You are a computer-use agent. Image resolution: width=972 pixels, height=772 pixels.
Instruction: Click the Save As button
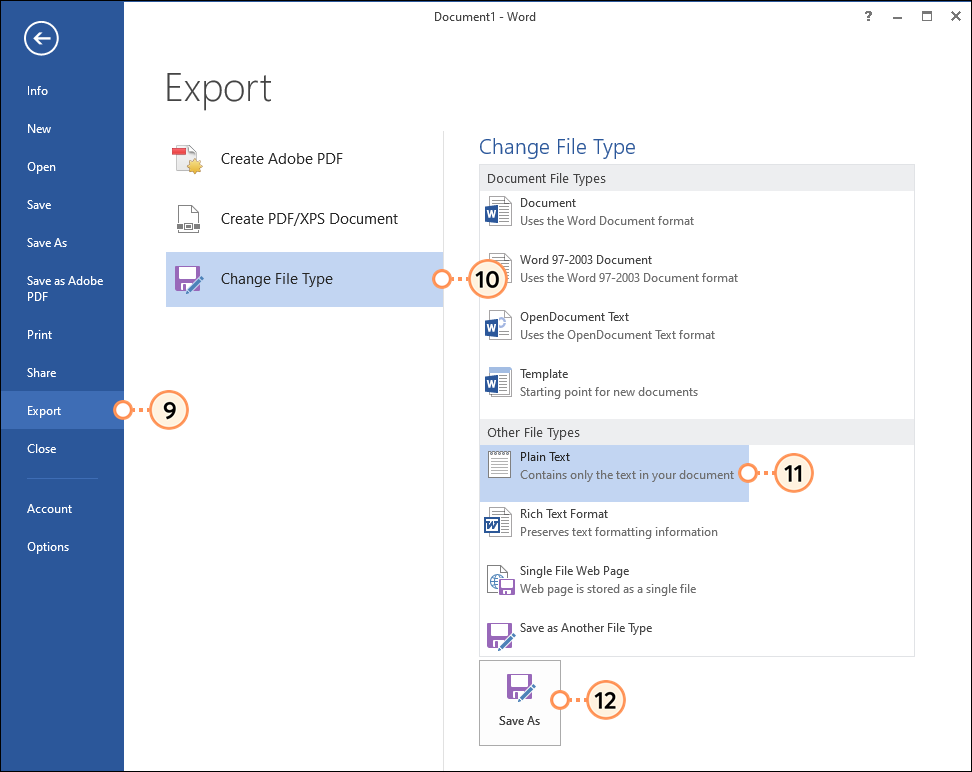(519, 703)
